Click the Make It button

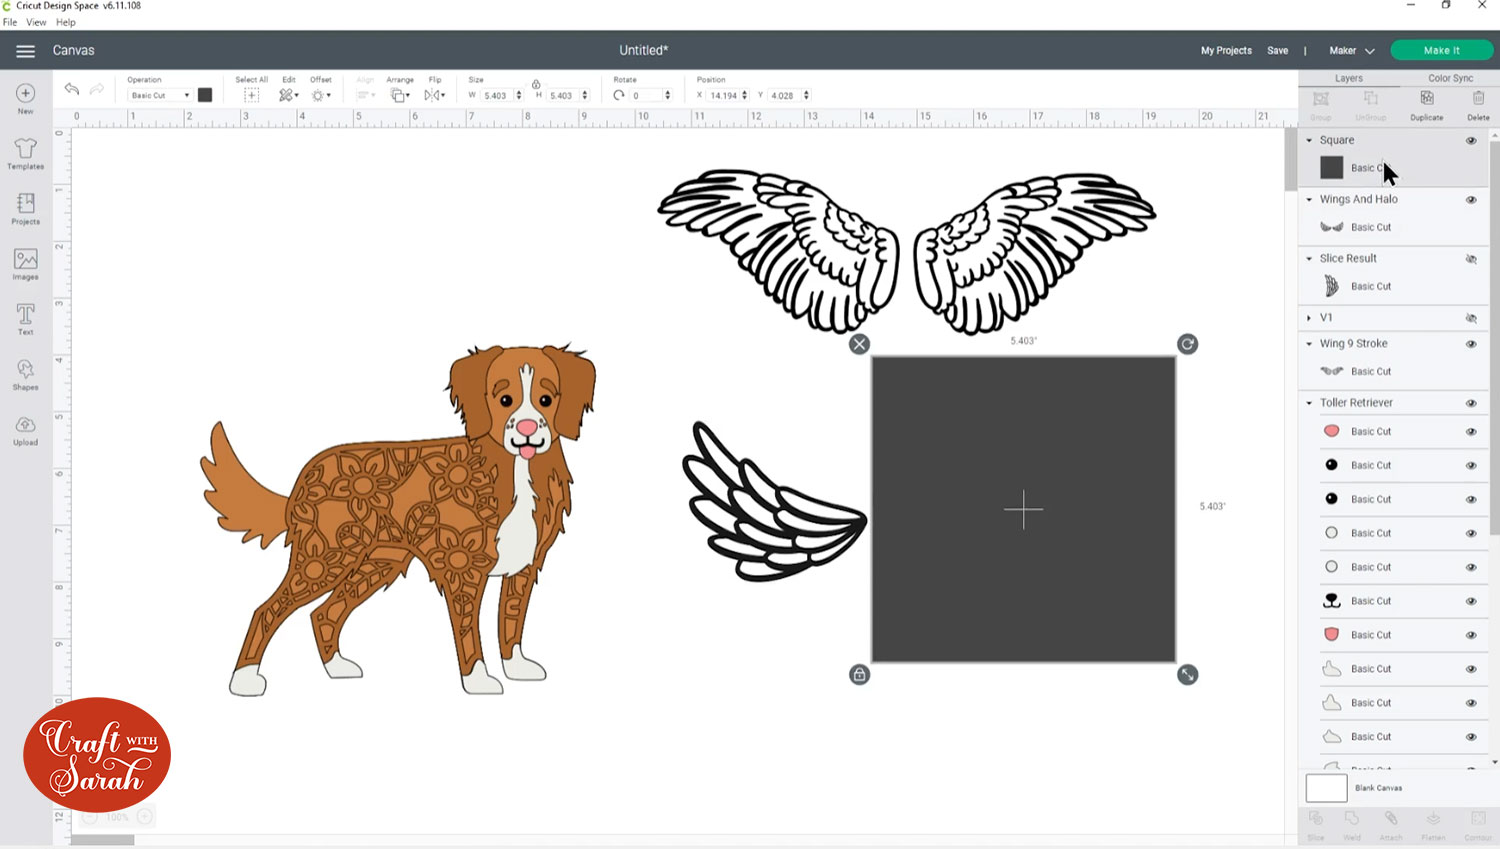pyautogui.click(x=1442, y=49)
